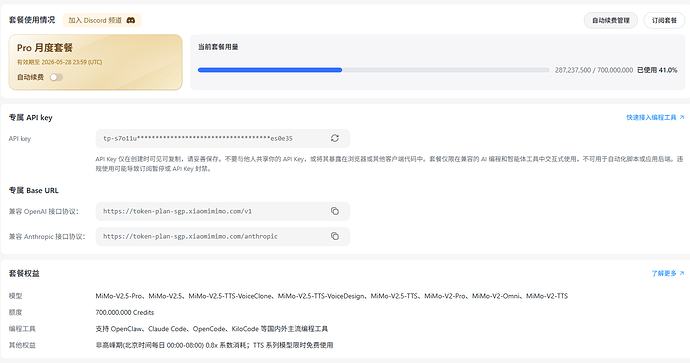Copy the Anthropic-compatible base URL
The width and height of the screenshot is (690, 363).
coord(335,236)
